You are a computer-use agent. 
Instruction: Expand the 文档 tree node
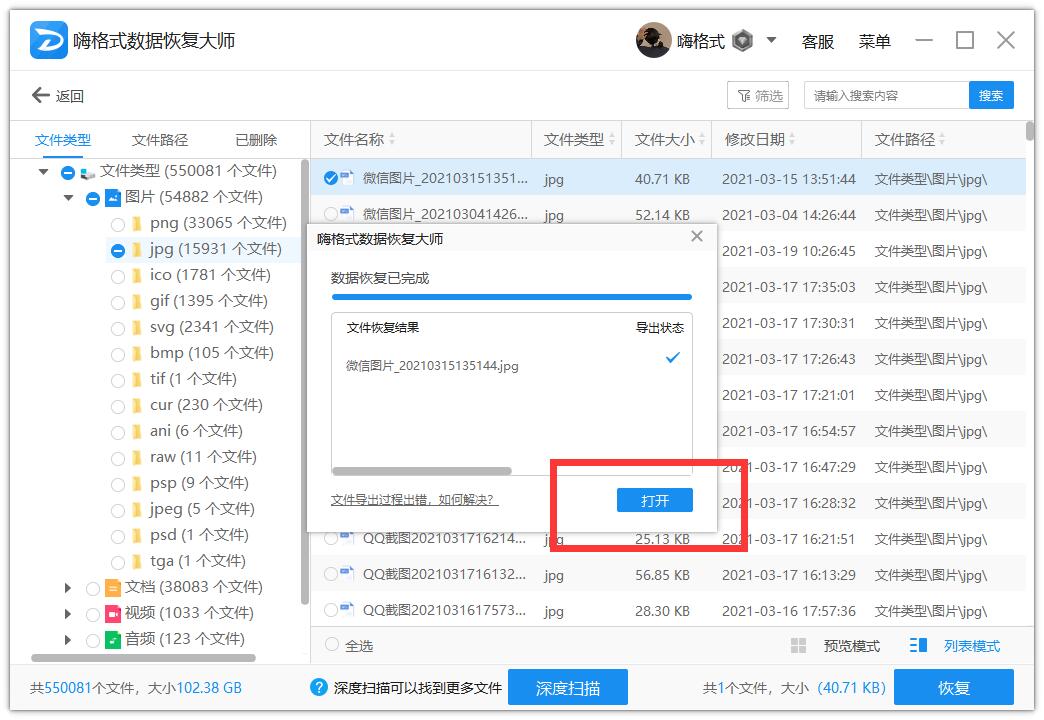(67, 587)
